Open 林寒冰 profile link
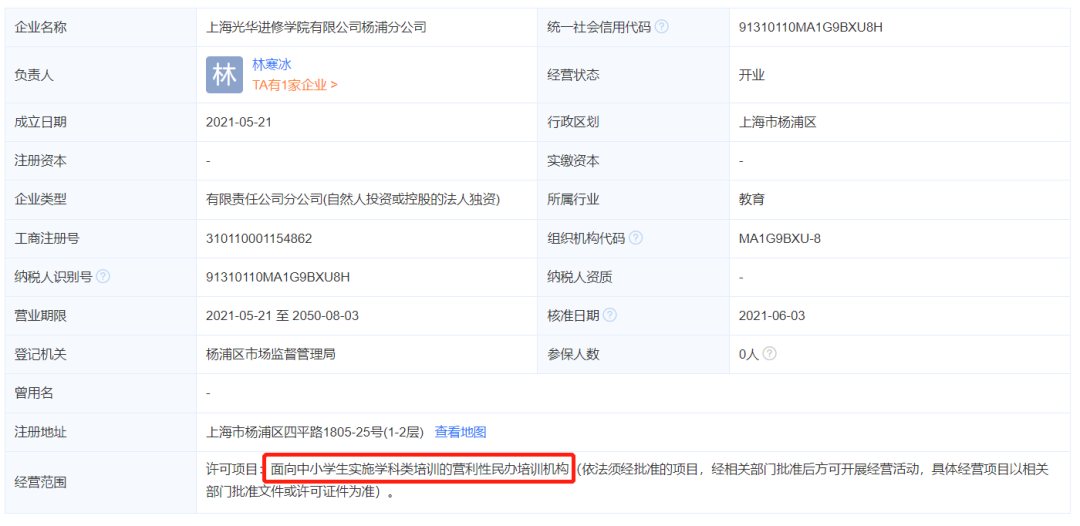This screenshot has height=526, width=1080. (x=271, y=65)
